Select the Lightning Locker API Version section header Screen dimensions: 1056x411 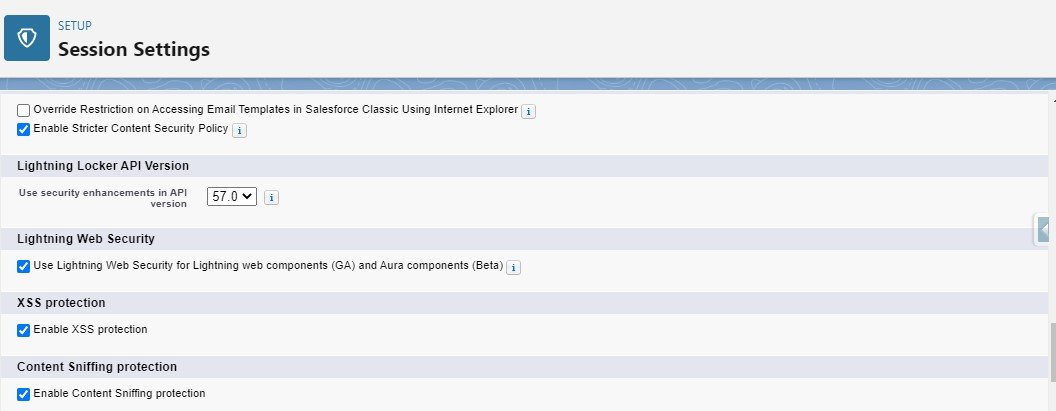coord(103,165)
